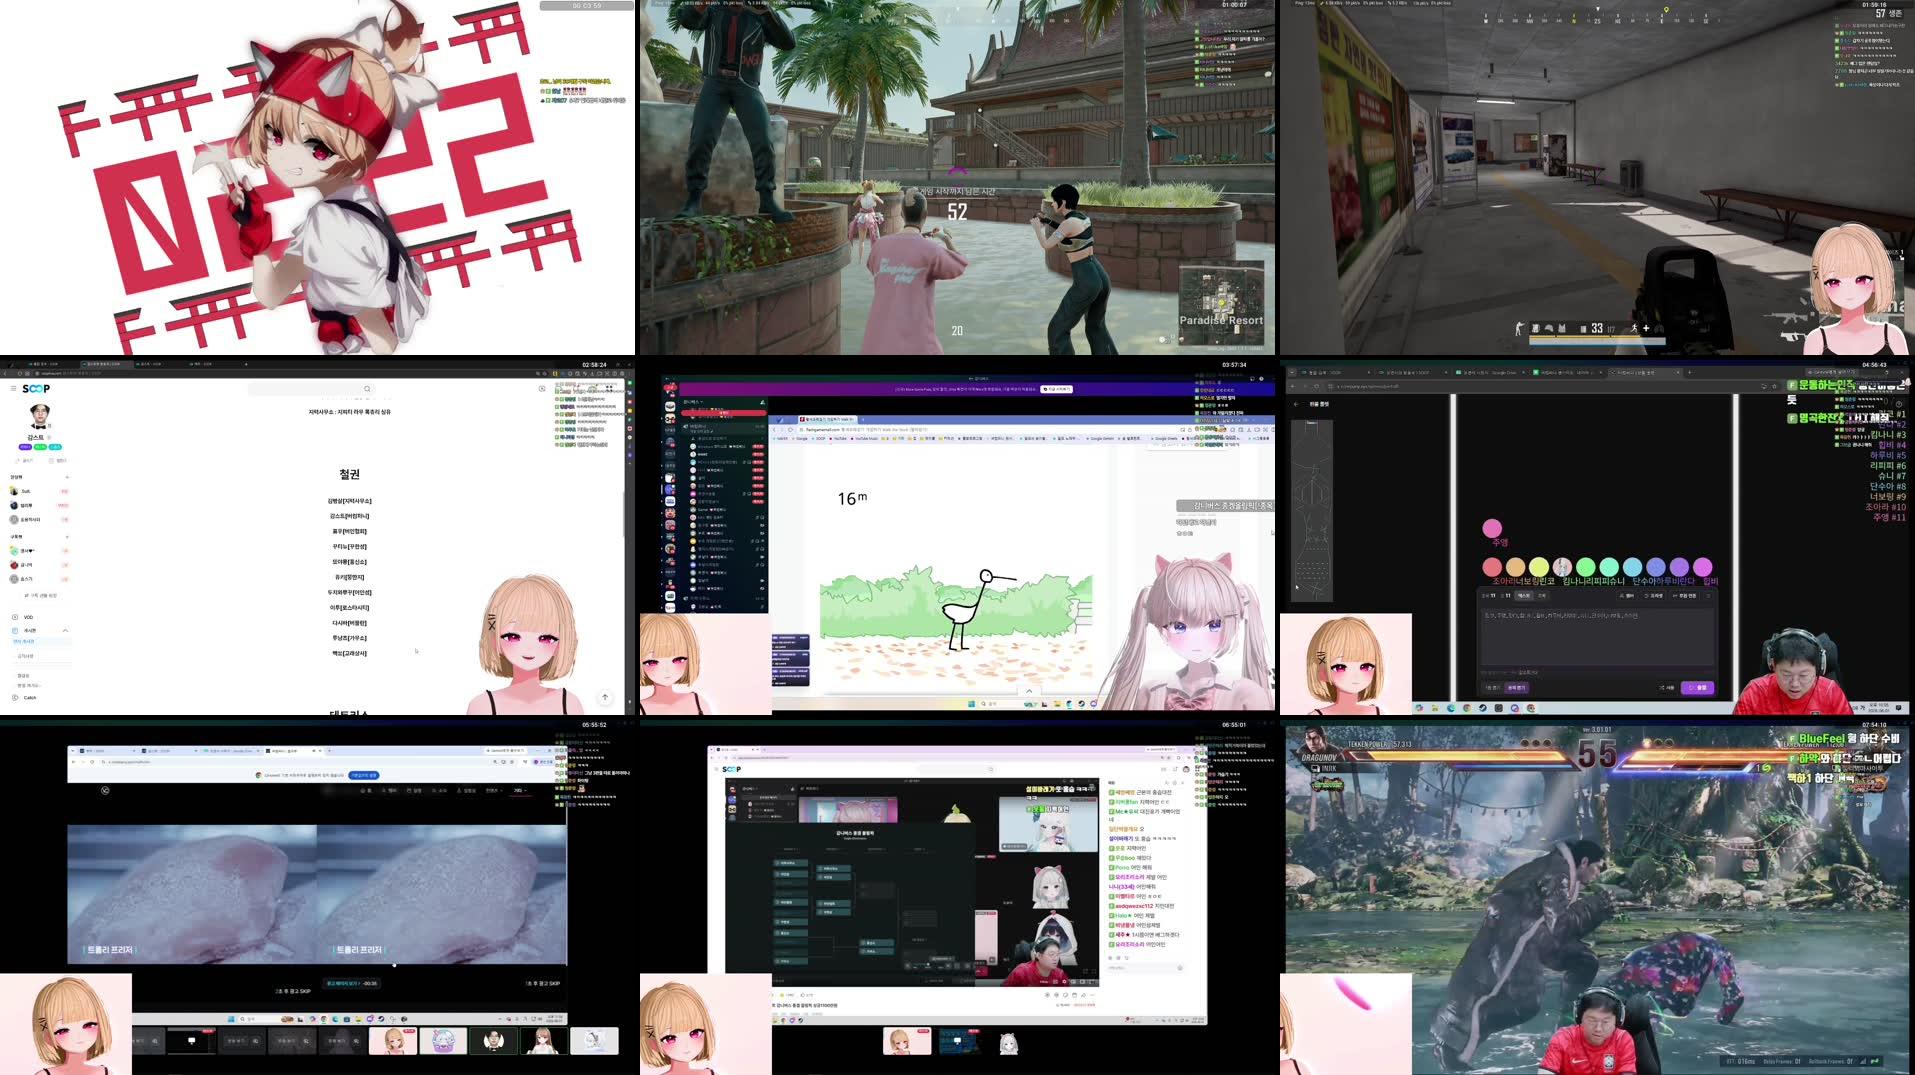
Task: Select the purple-highlighted pick option in the roulette panel footer
Action: [1517, 688]
